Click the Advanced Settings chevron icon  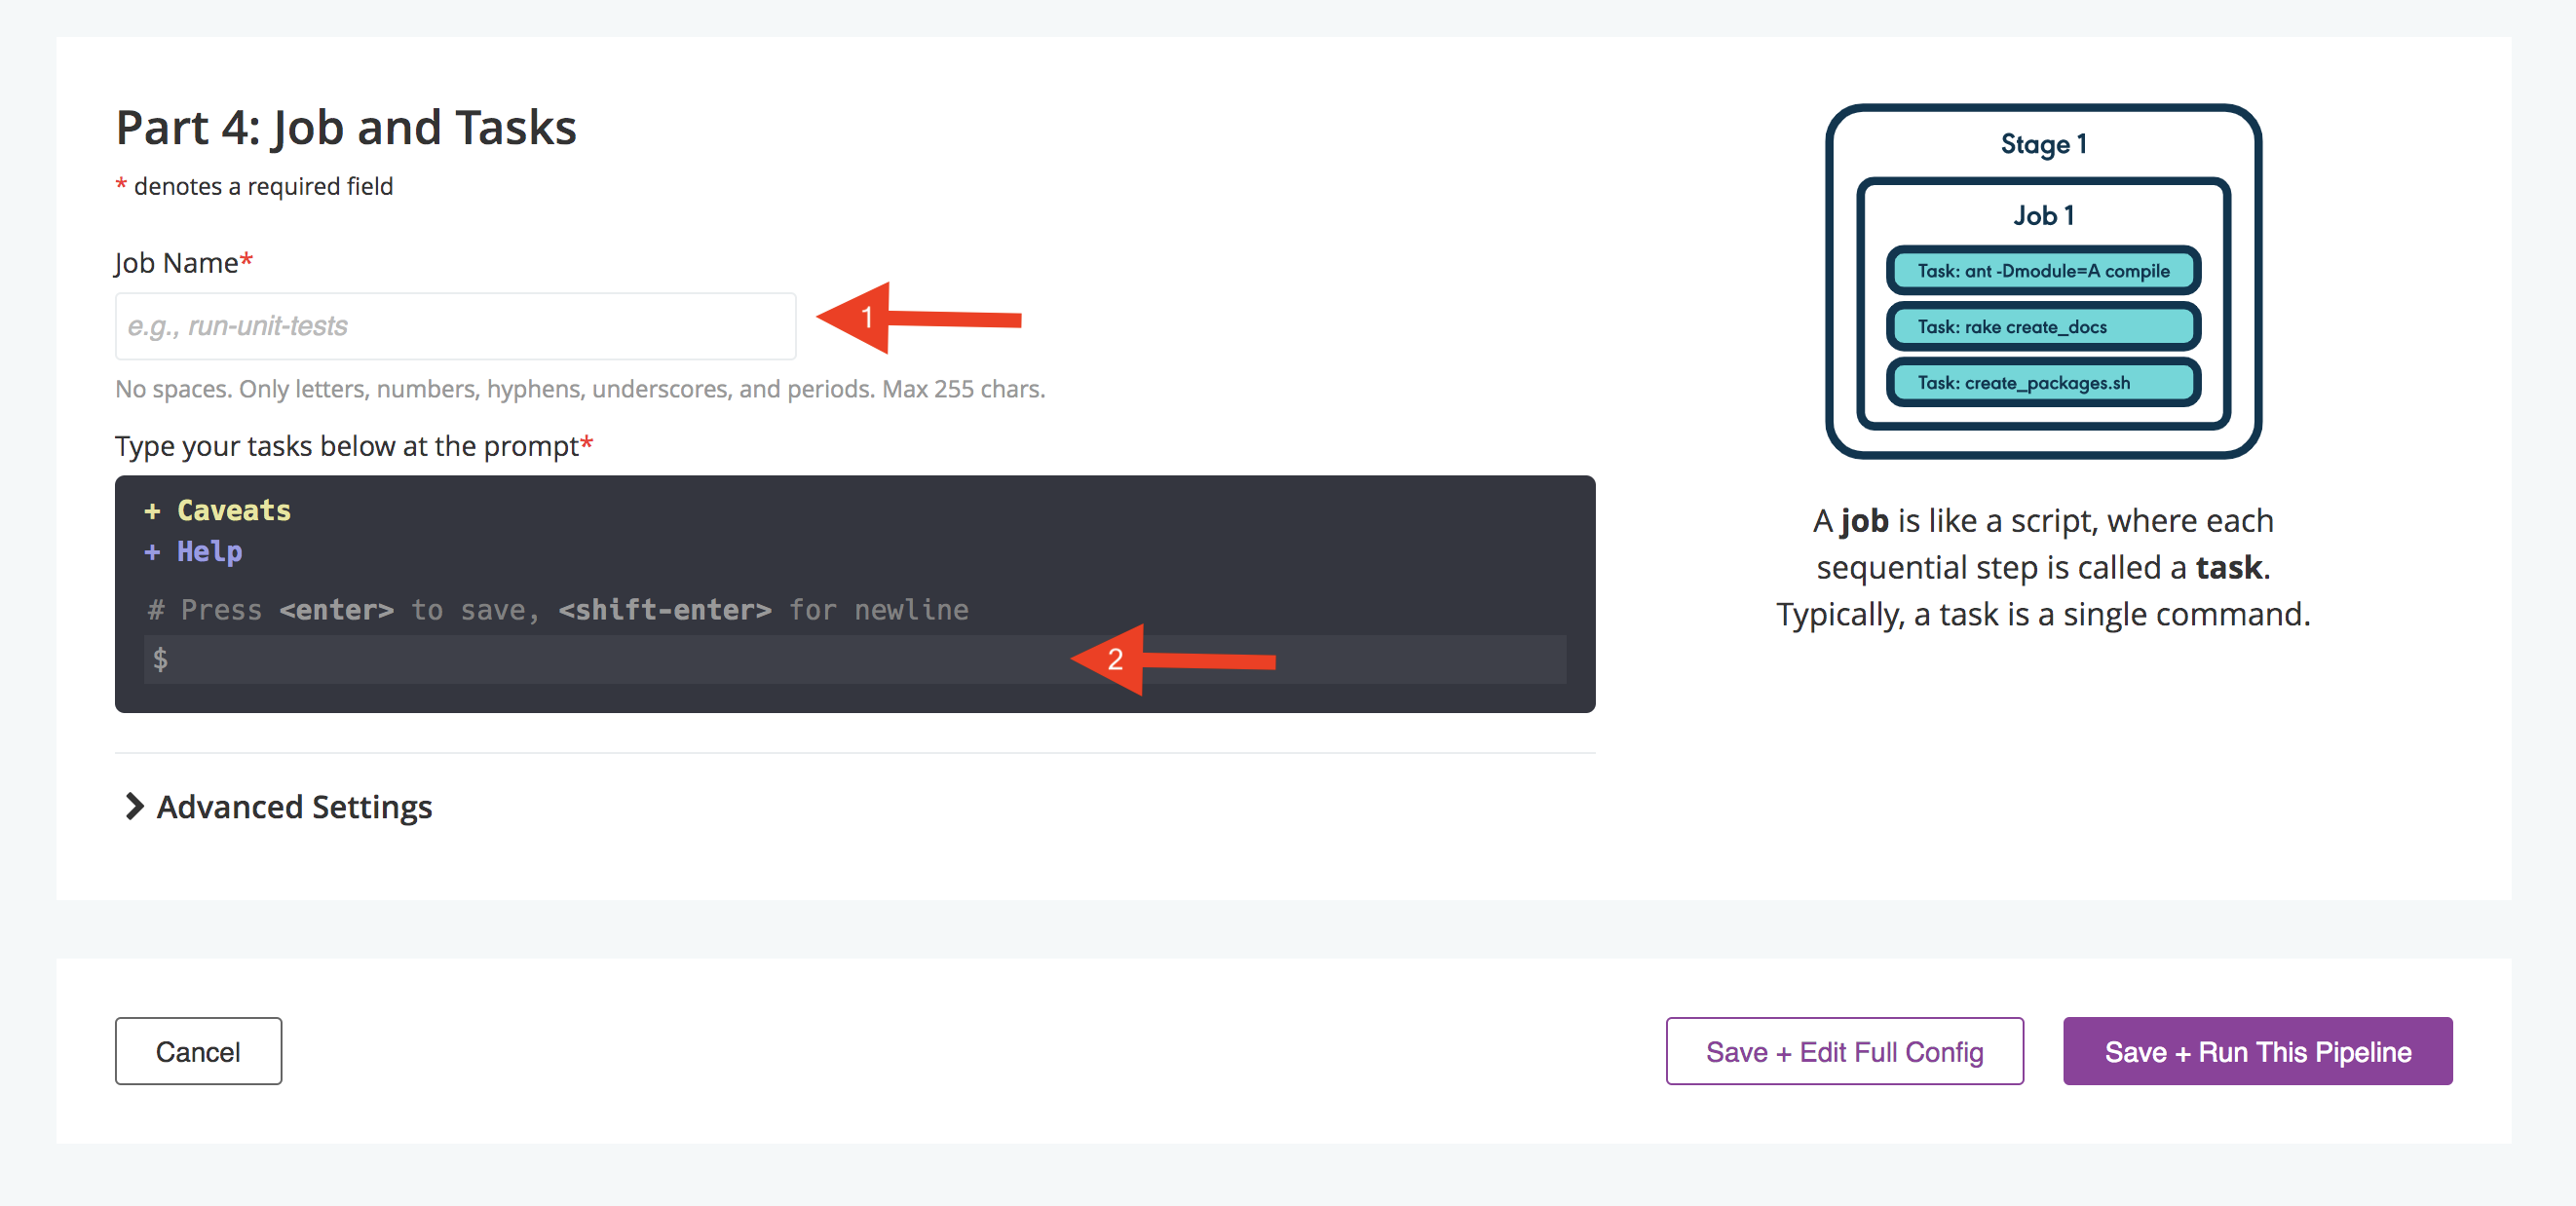134,807
